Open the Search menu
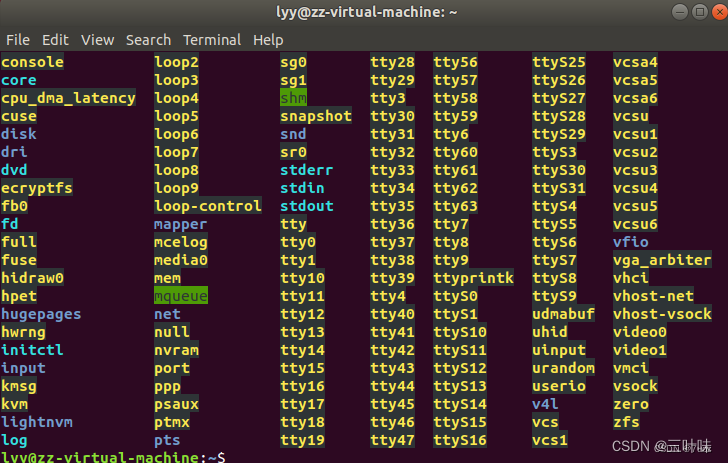 (149, 40)
